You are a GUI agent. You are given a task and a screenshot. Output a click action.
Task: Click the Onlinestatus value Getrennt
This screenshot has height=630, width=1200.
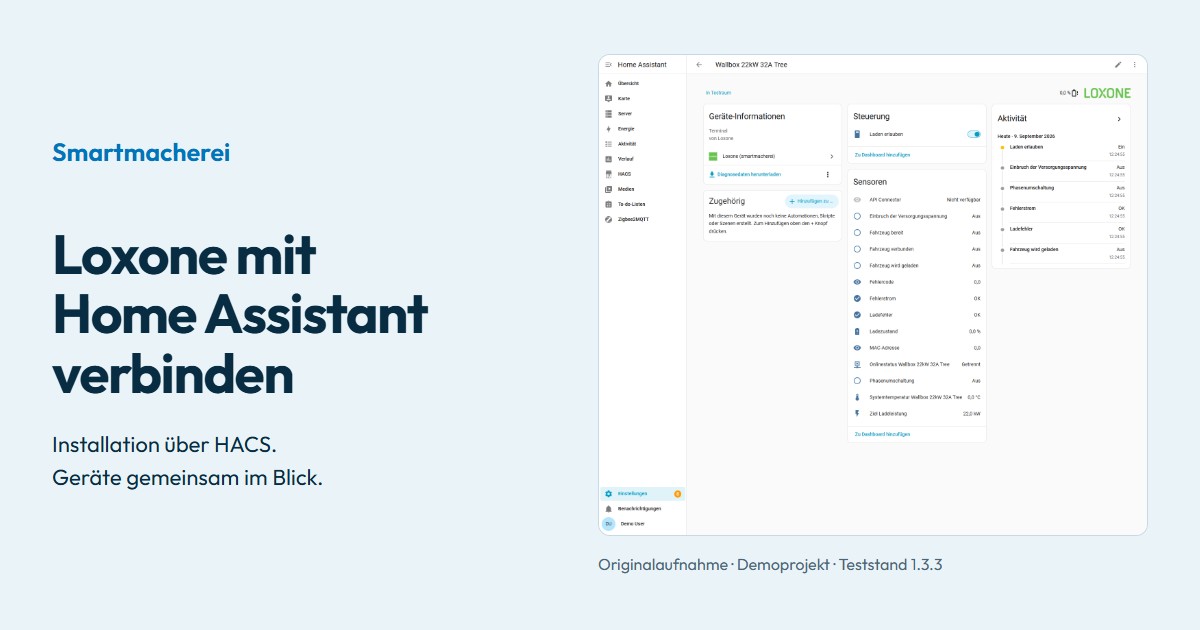pos(971,364)
